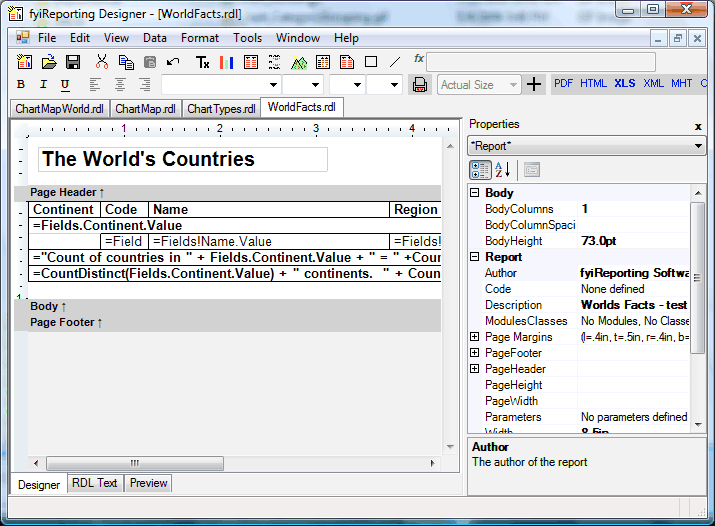Click the fx expression input field

click(x=541, y=62)
